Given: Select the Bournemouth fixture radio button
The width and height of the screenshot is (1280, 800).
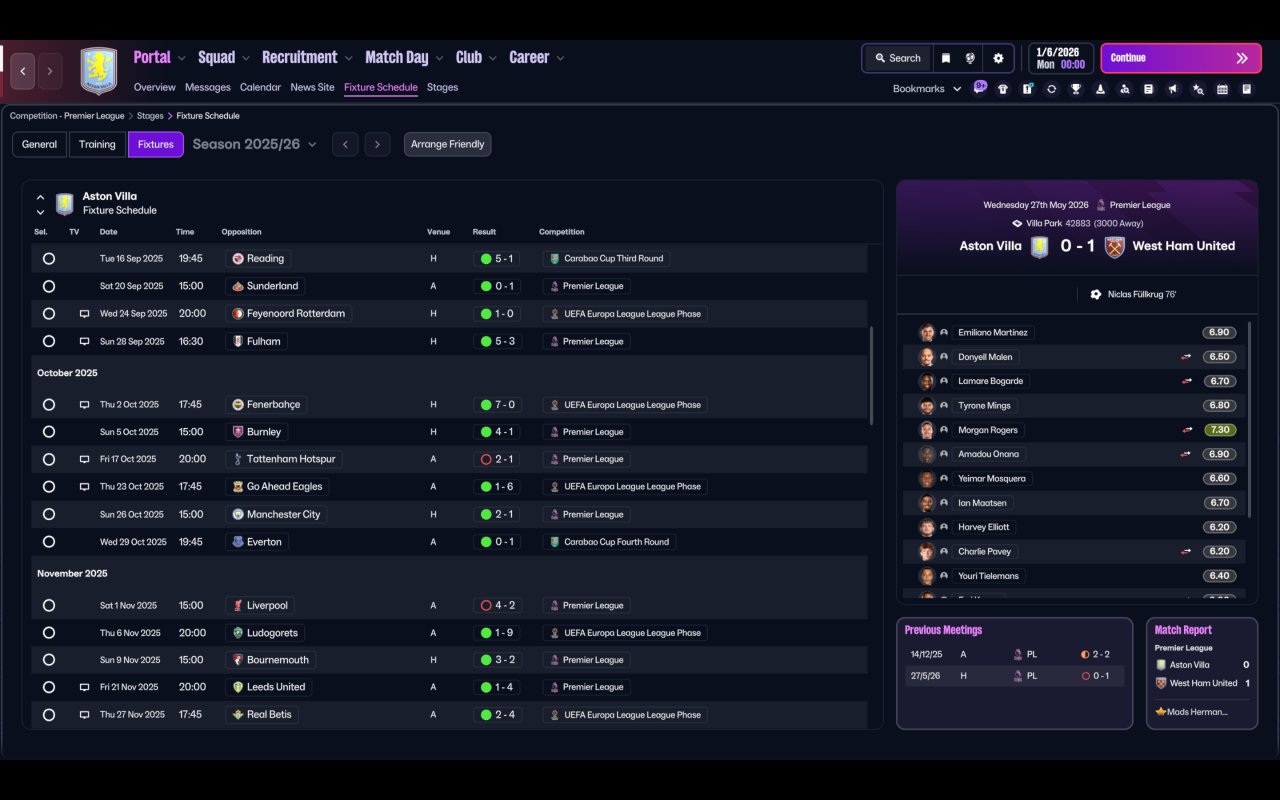Looking at the screenshot, I should (x=49, y=660).
